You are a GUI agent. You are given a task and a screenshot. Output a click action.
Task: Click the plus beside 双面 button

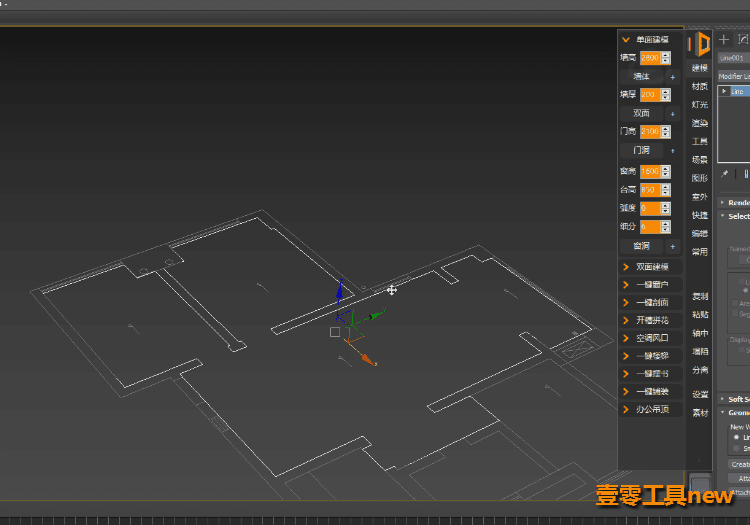pos(673,114)
